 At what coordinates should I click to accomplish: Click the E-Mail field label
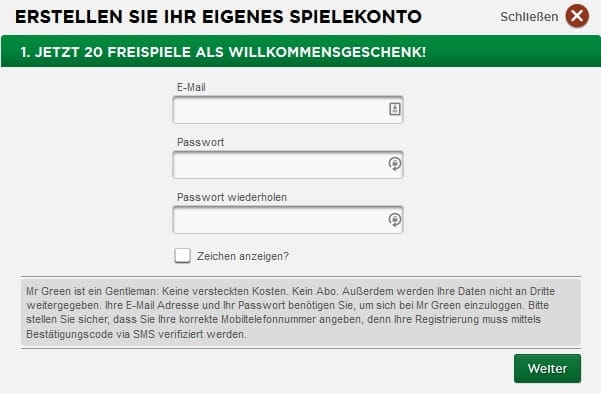191,87
